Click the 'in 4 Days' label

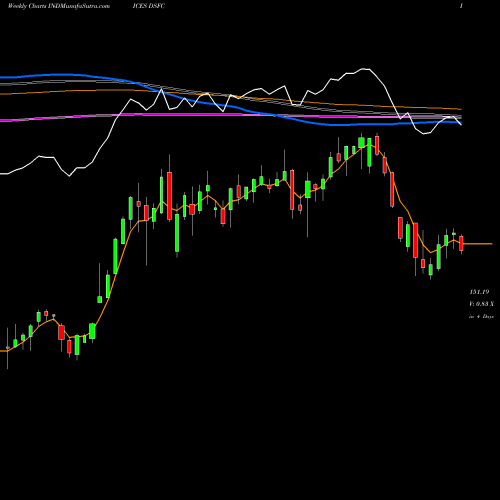pyautogui.click(x=481, y=316)
